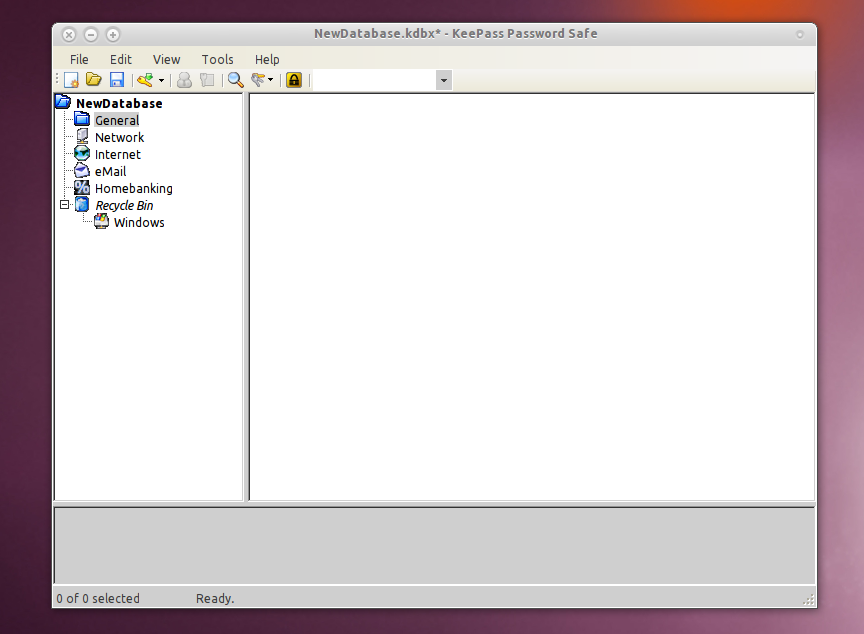
Task: Open the File menu
Action: tap(79, 59)
